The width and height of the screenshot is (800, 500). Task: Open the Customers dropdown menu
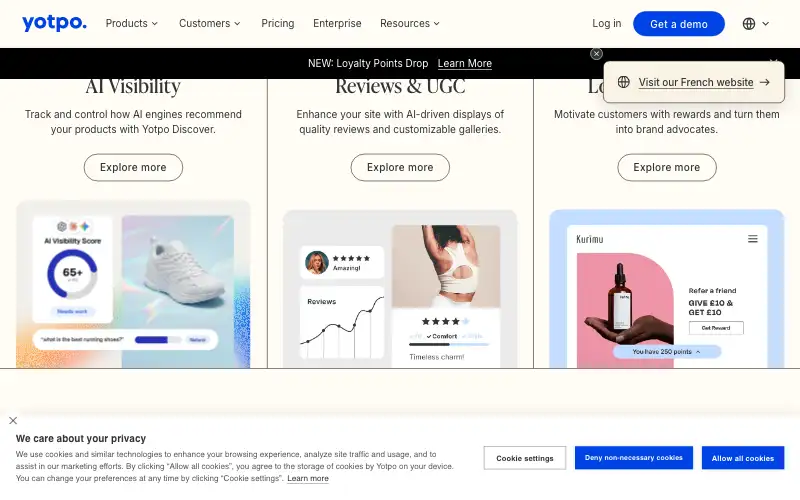[209, 23]
